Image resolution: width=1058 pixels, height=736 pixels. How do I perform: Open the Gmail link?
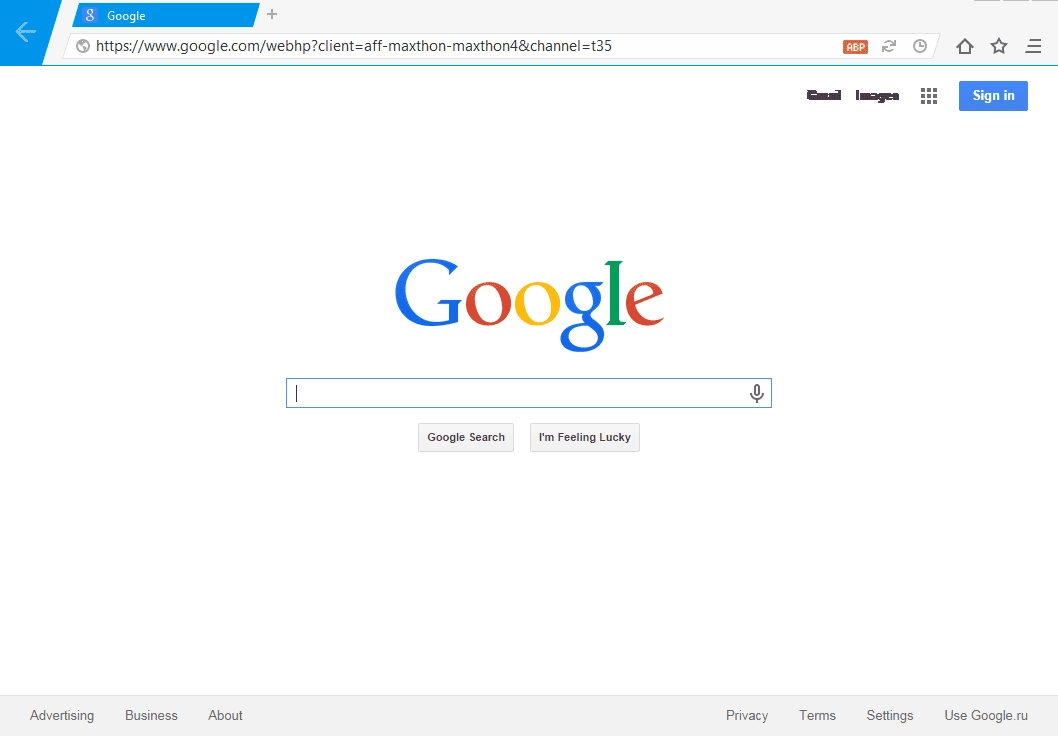pos(824,95)
